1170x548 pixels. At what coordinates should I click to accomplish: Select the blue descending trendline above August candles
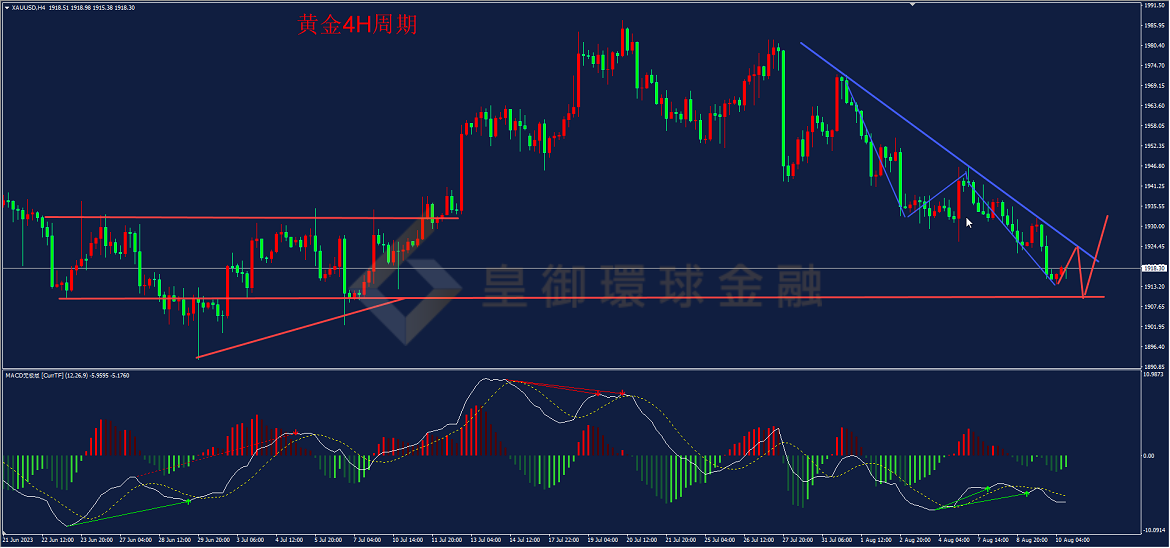pyautogui.click(x=948, y=151)
